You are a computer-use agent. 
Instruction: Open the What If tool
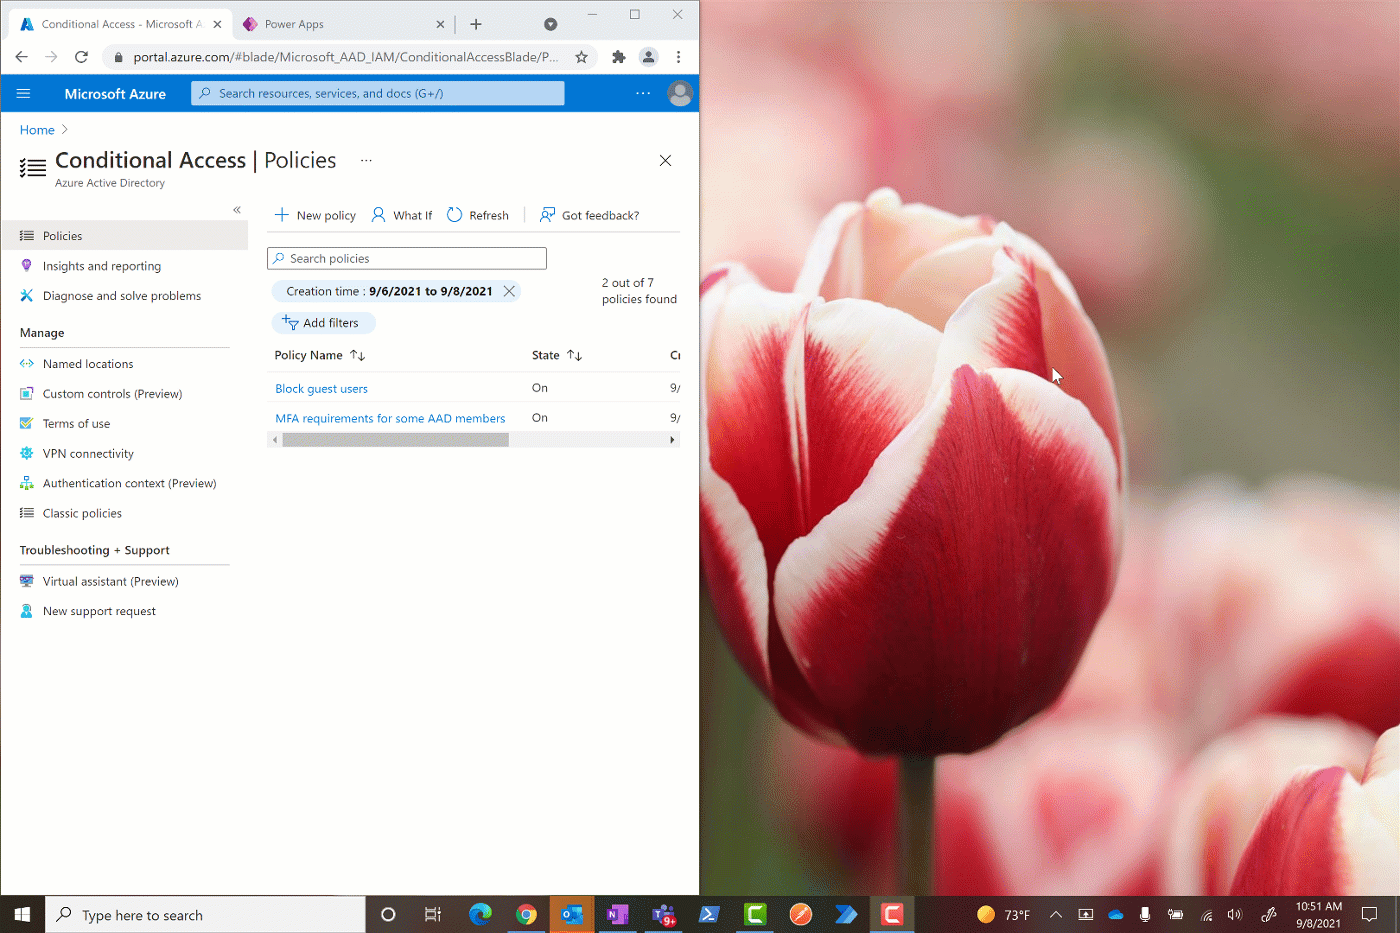[402, 215]
